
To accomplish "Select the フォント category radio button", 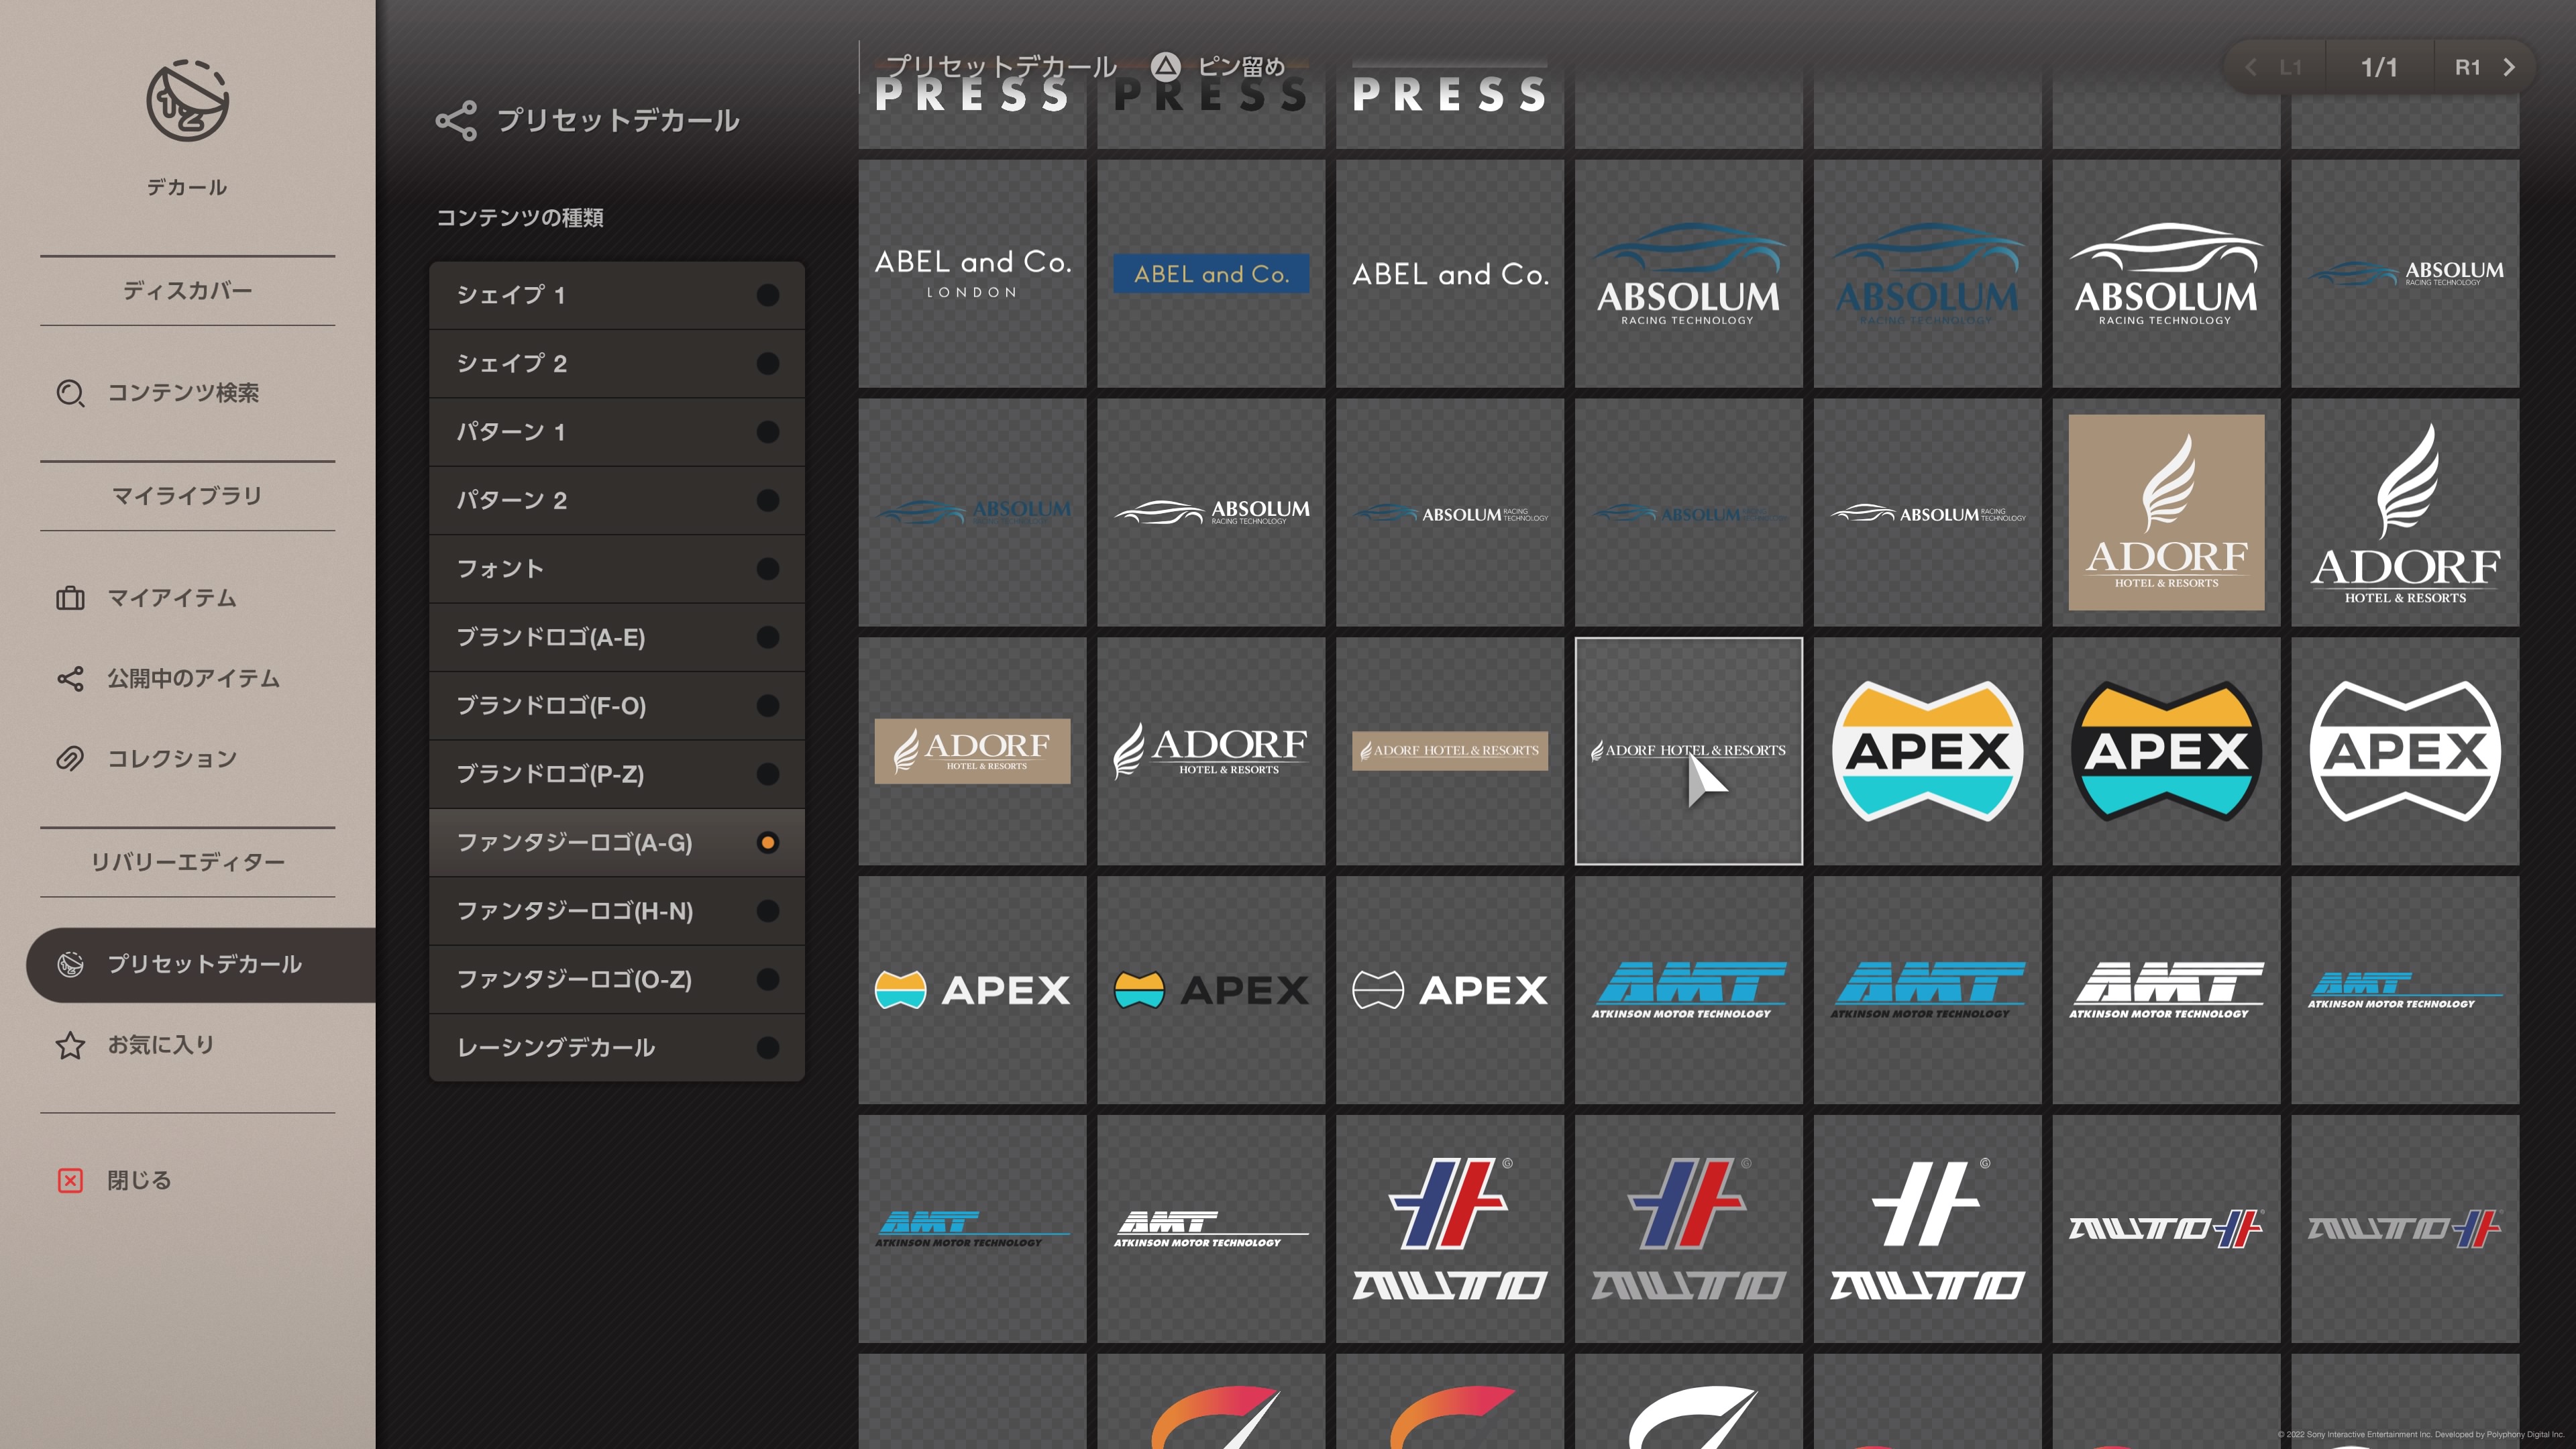I will point(767,569).
